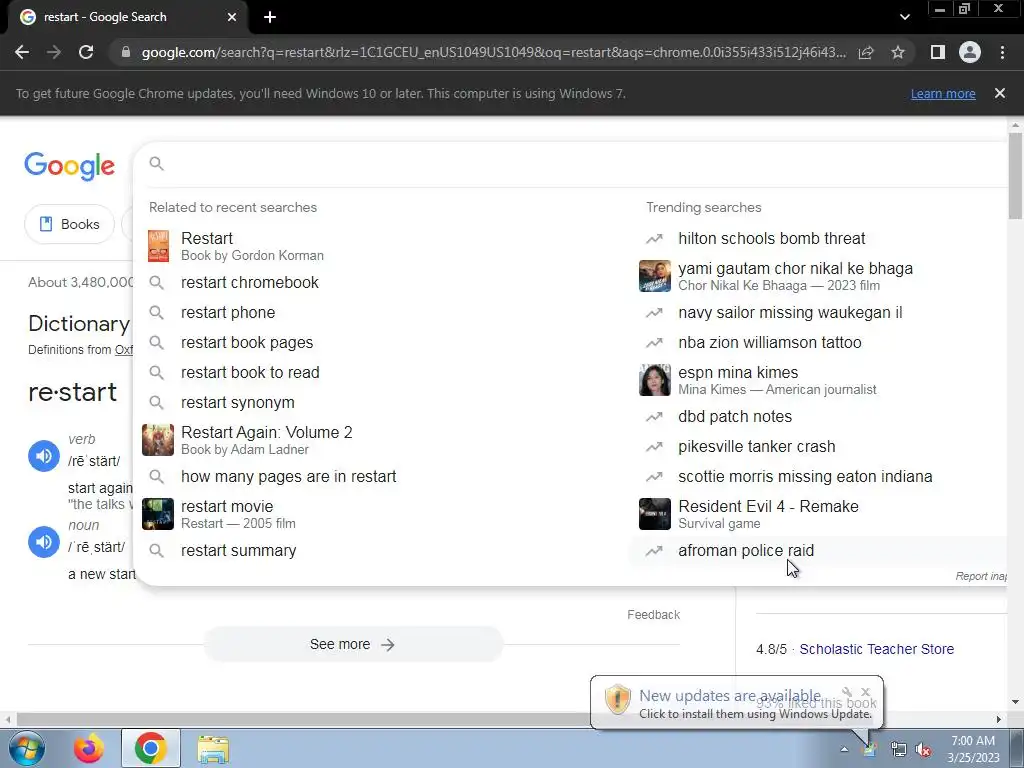
Task: Close the restart - Google Search tab
Action: pyautogui.click(x=232, y=17)
